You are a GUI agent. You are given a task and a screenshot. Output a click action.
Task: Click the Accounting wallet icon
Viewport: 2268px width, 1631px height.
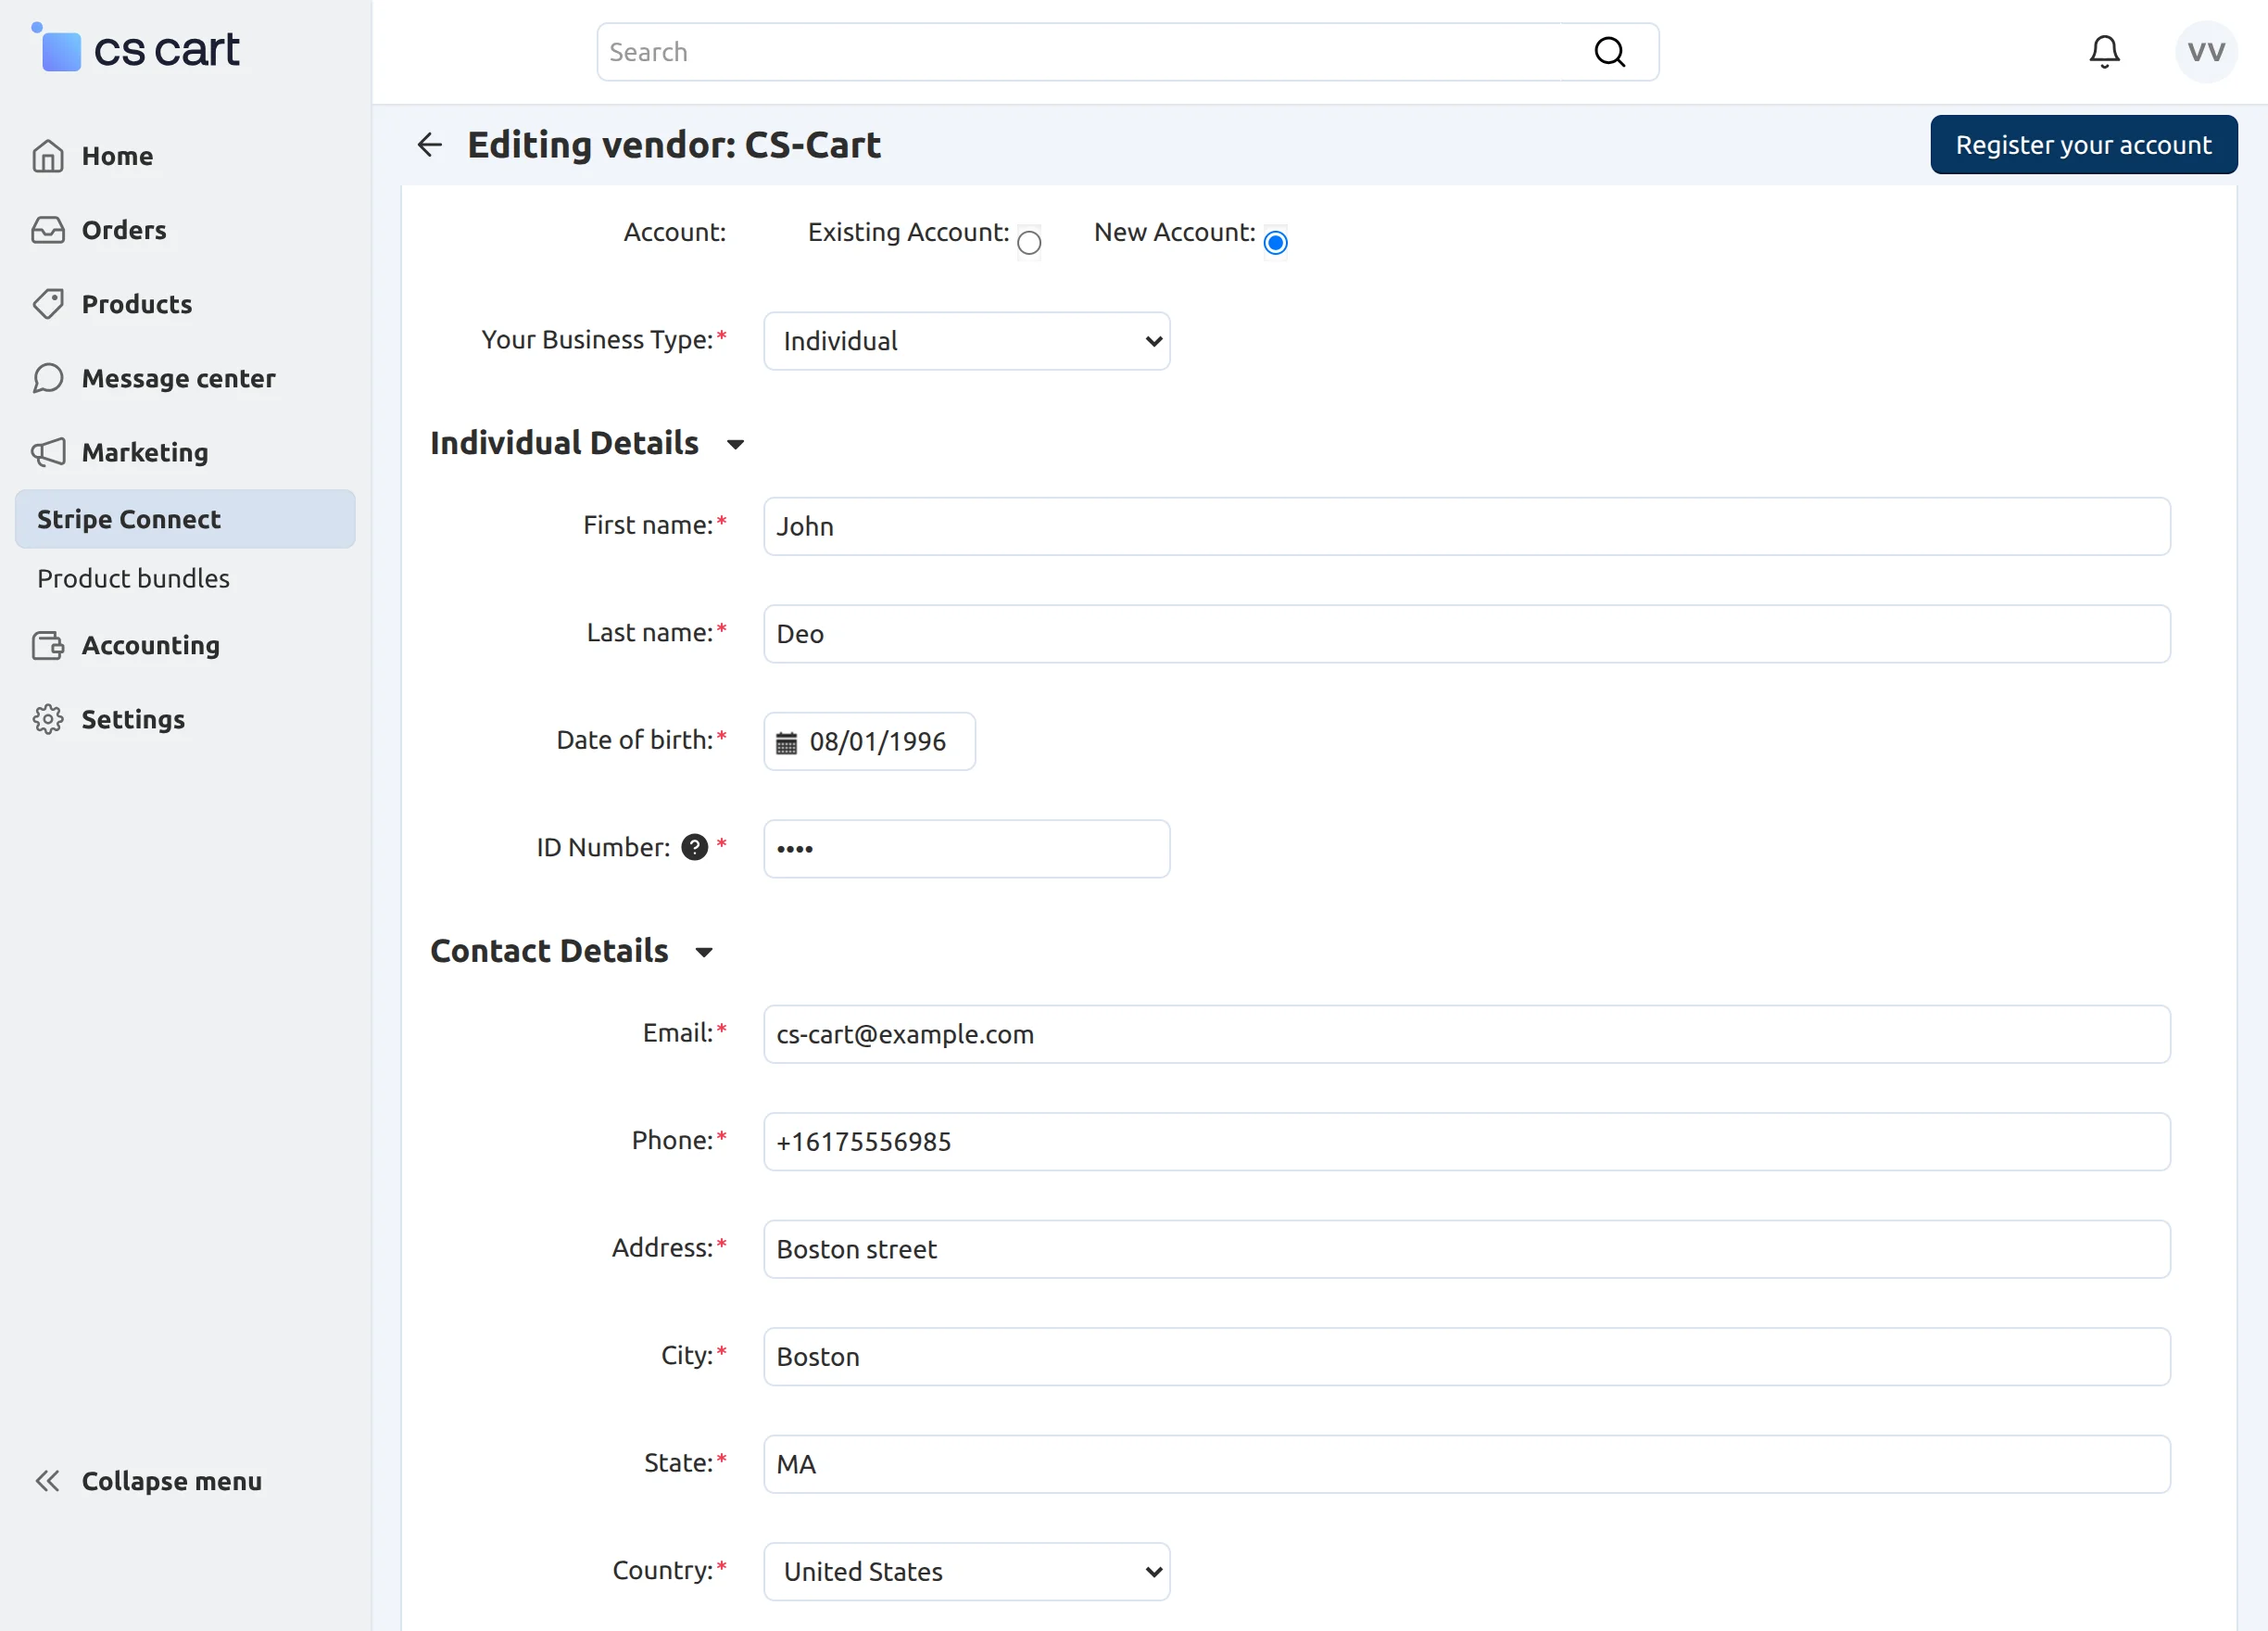point(48,645)
